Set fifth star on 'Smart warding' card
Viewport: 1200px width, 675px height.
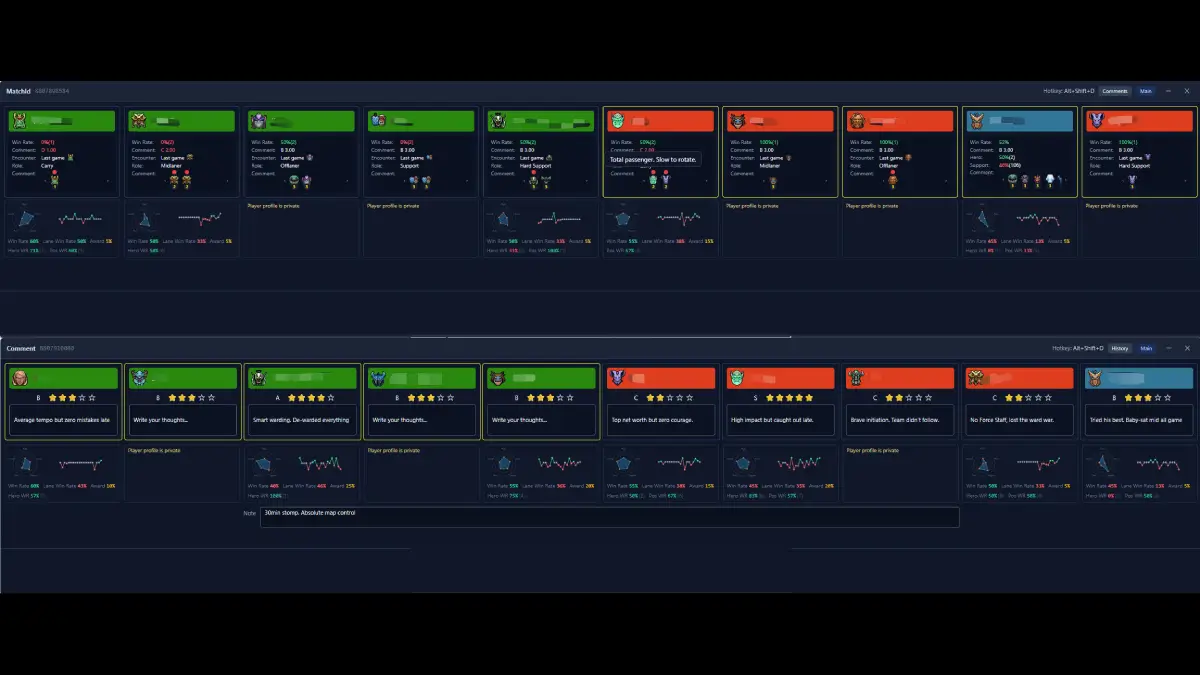tap(331, 397)
